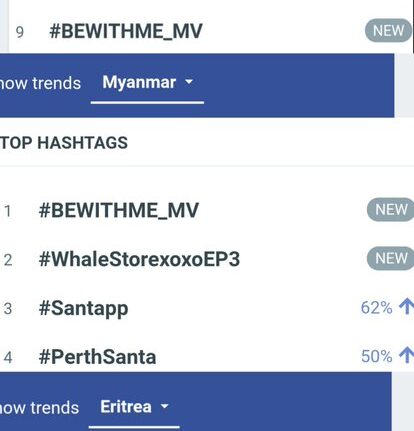
Task: Open the #Santapp hashtag
Action: point(83,309)
